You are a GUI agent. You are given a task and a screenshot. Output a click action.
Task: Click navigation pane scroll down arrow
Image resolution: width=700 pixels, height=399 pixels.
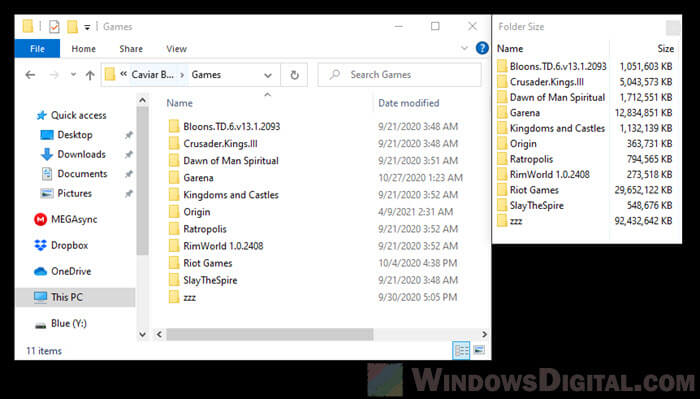tap(142, 334)
